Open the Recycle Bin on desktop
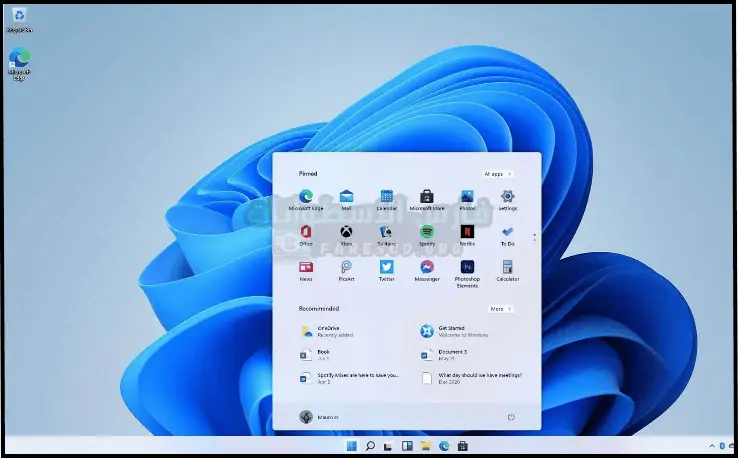738x458 pixels. 19,18
